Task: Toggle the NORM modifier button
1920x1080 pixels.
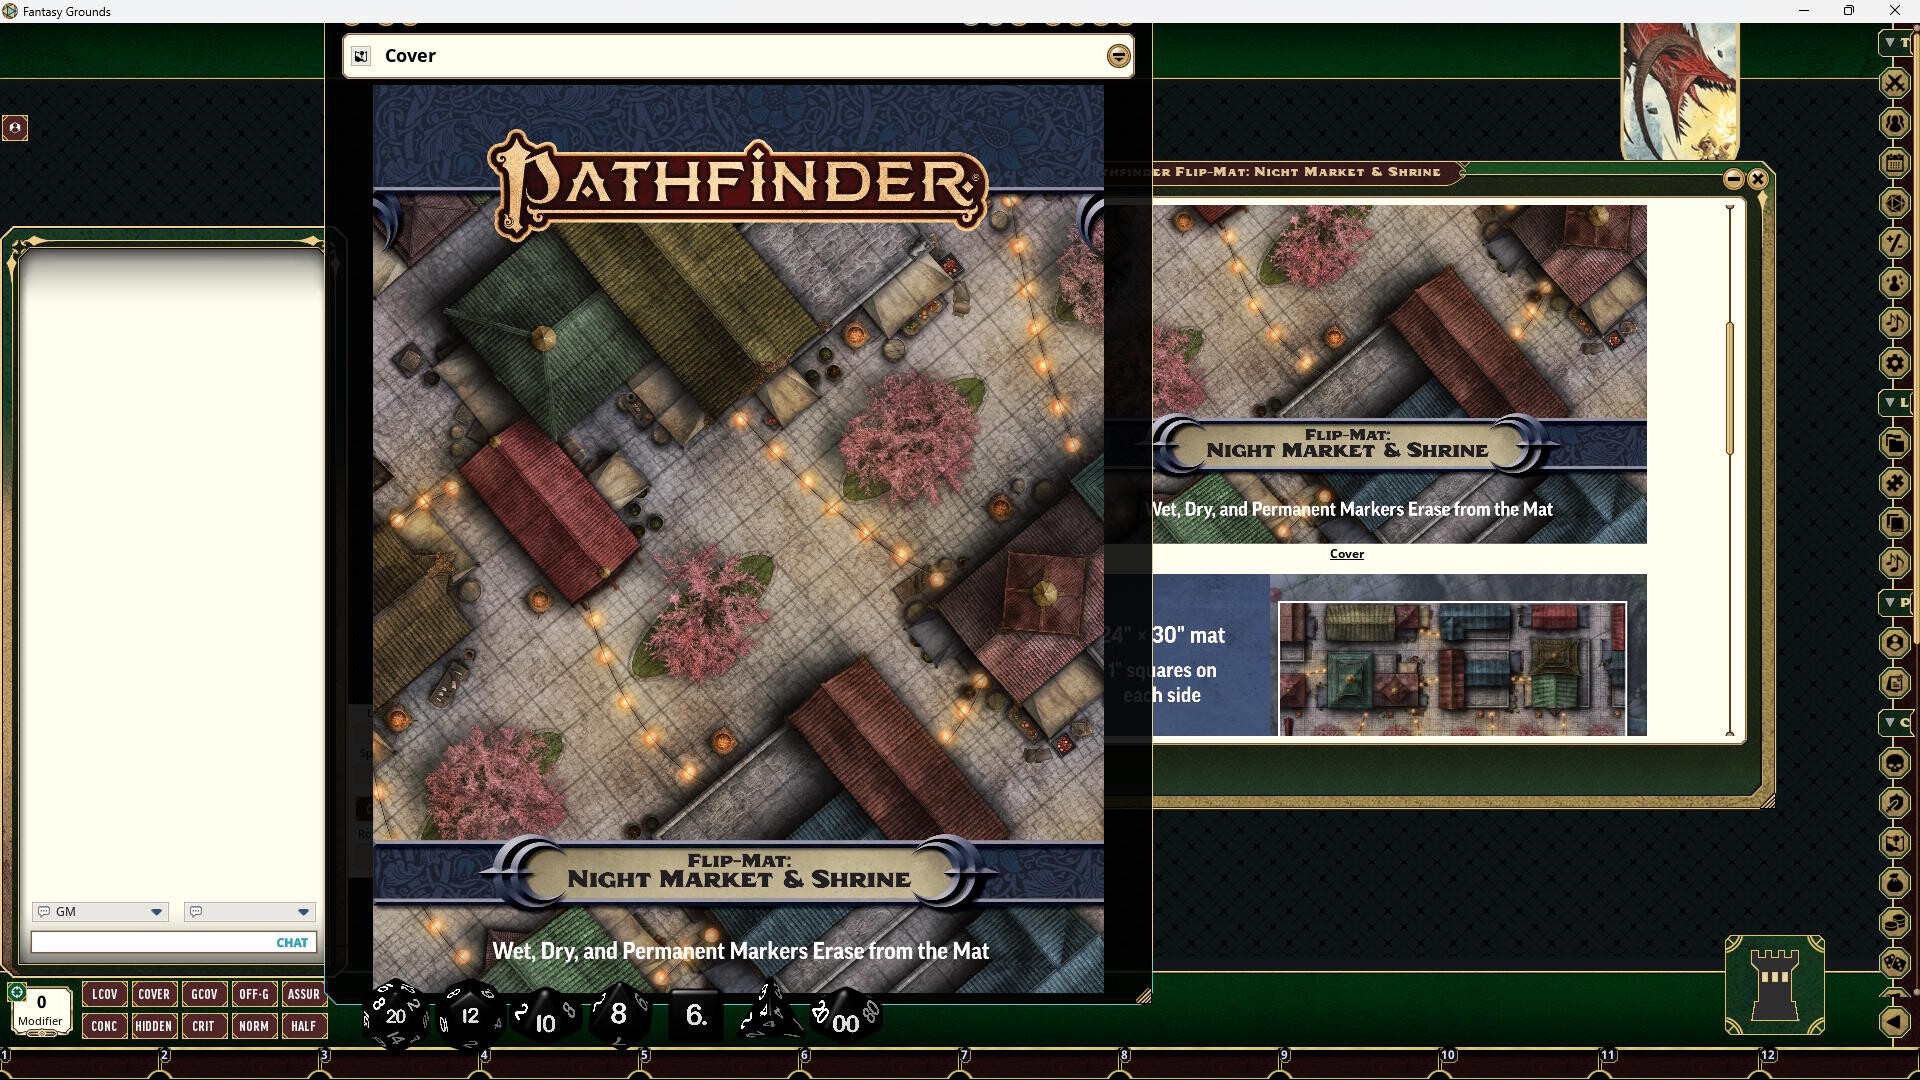Action: (254, 1026)
